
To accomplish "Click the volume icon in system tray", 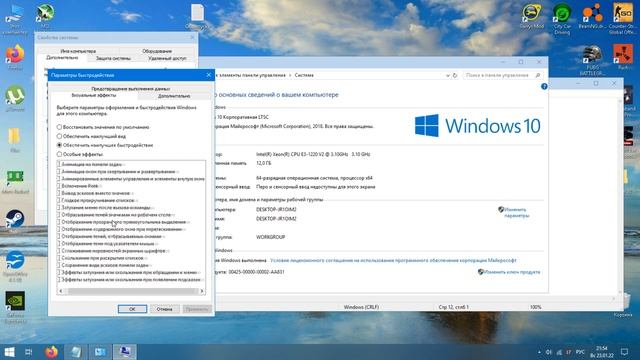I will pos(549,352).
